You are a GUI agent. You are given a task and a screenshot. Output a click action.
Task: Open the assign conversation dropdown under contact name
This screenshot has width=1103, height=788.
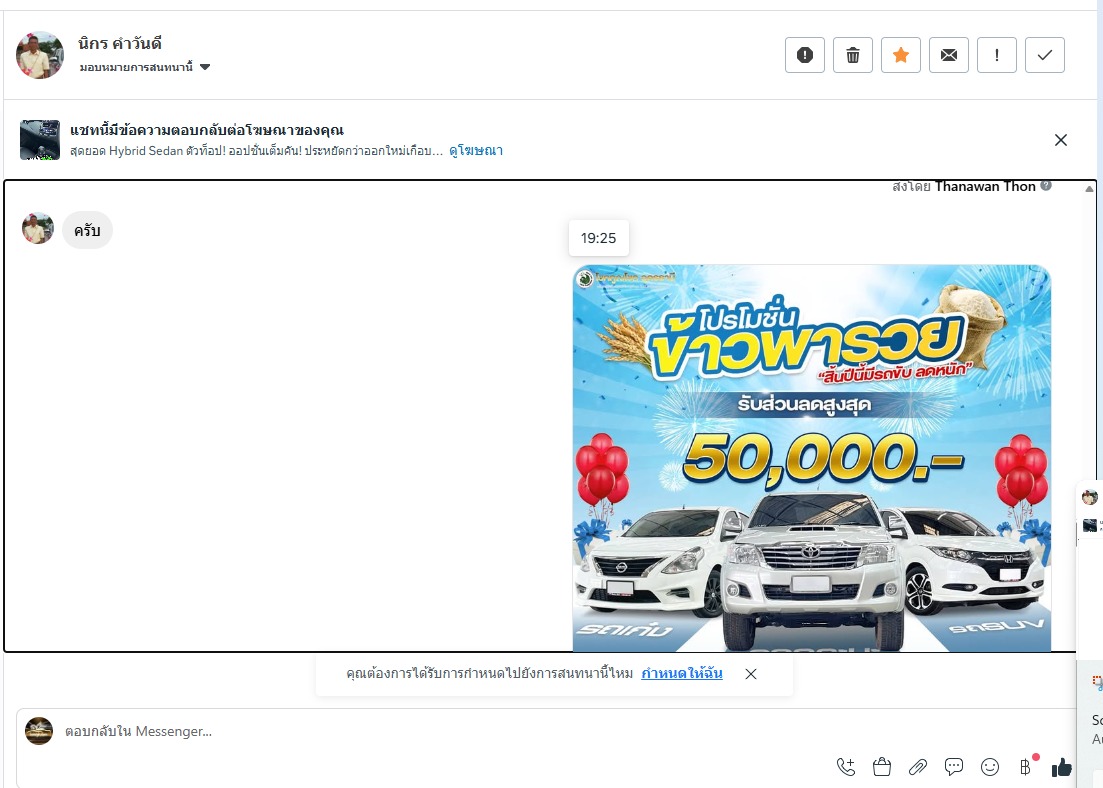[145, 67]
